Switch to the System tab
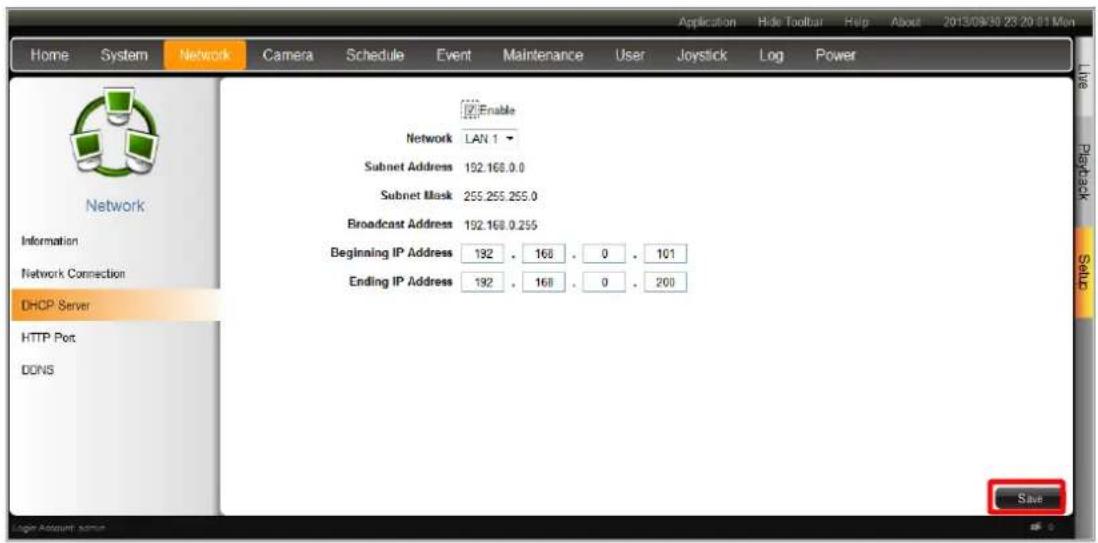Viewport: 1098px width, 543px height. [x=123, y=55]
